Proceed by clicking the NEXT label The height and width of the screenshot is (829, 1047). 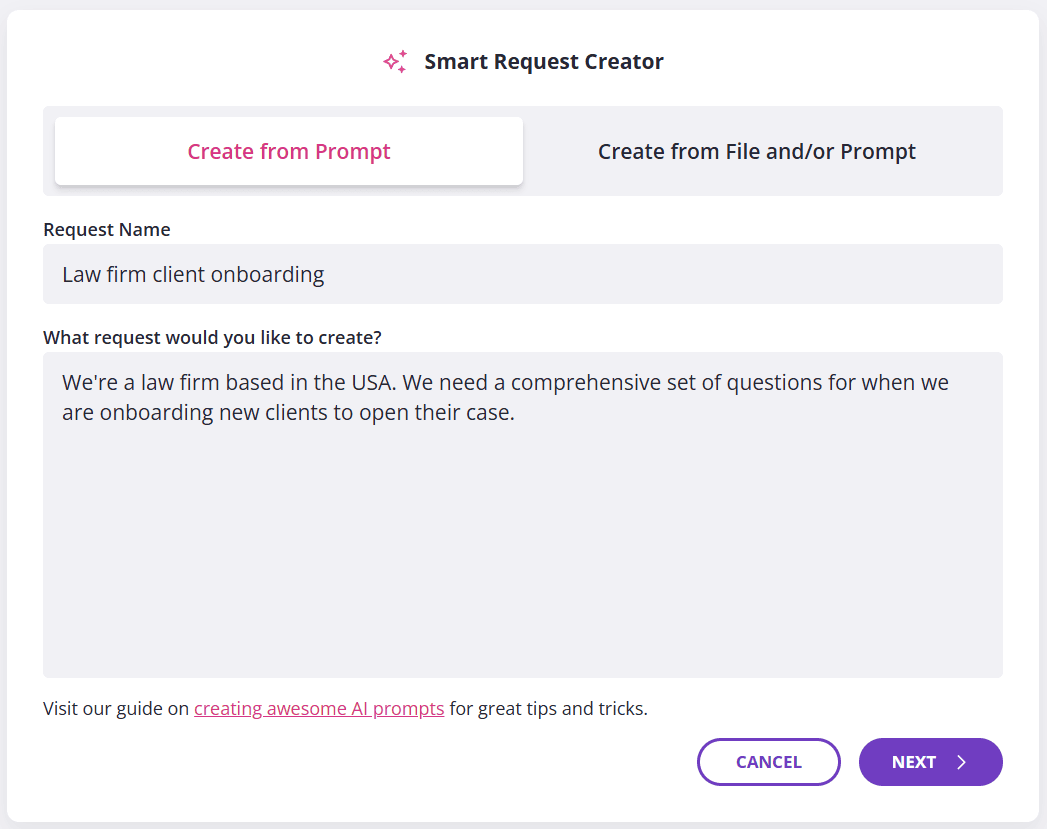click(x=913, y=762)
